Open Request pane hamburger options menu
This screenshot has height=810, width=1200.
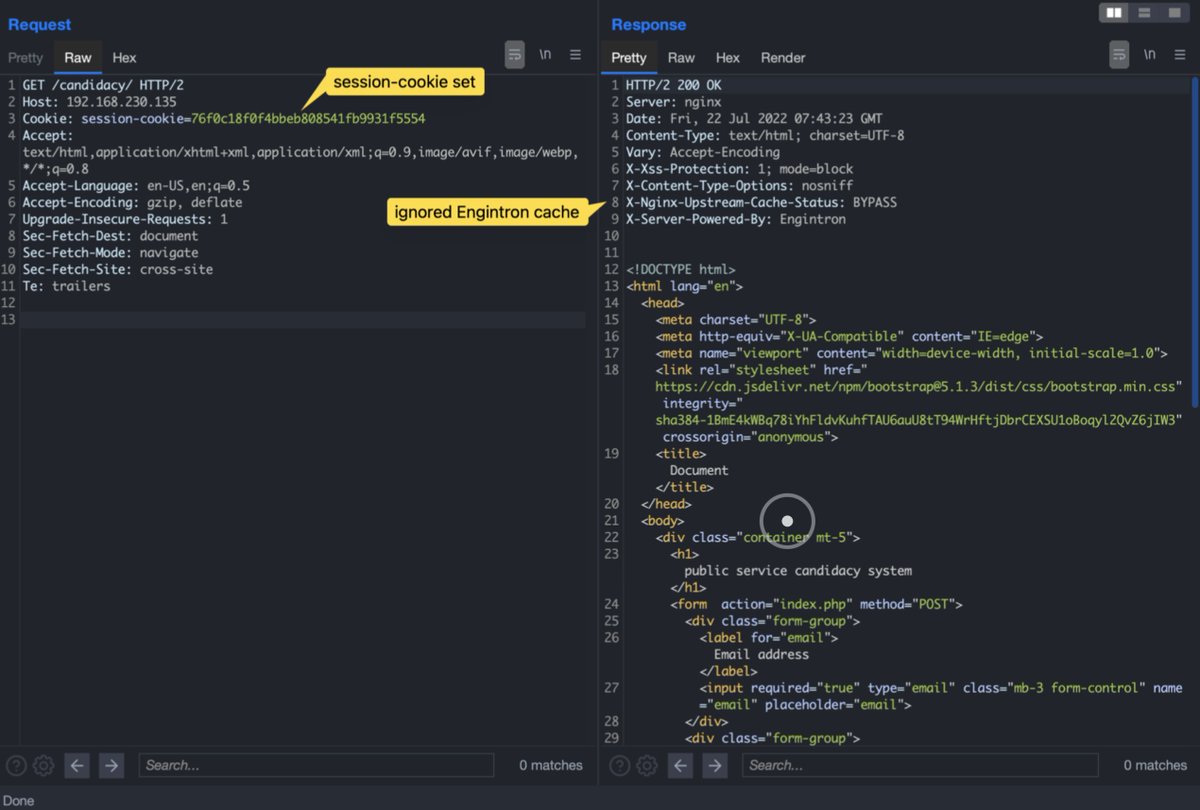(575, 55)
